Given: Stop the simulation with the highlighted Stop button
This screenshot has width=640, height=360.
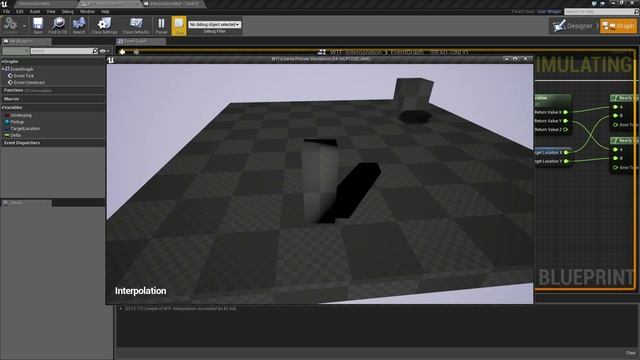Looking at the screenshot, I should point(179,25).
